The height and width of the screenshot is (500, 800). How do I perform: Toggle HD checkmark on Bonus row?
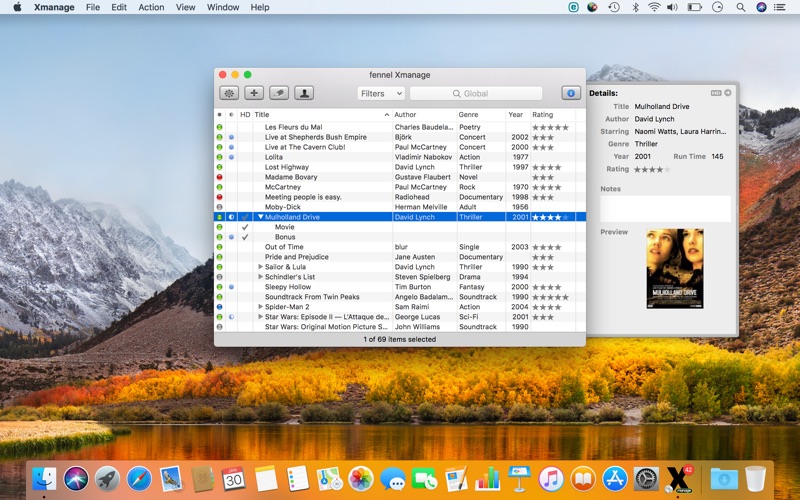(245, 237)
